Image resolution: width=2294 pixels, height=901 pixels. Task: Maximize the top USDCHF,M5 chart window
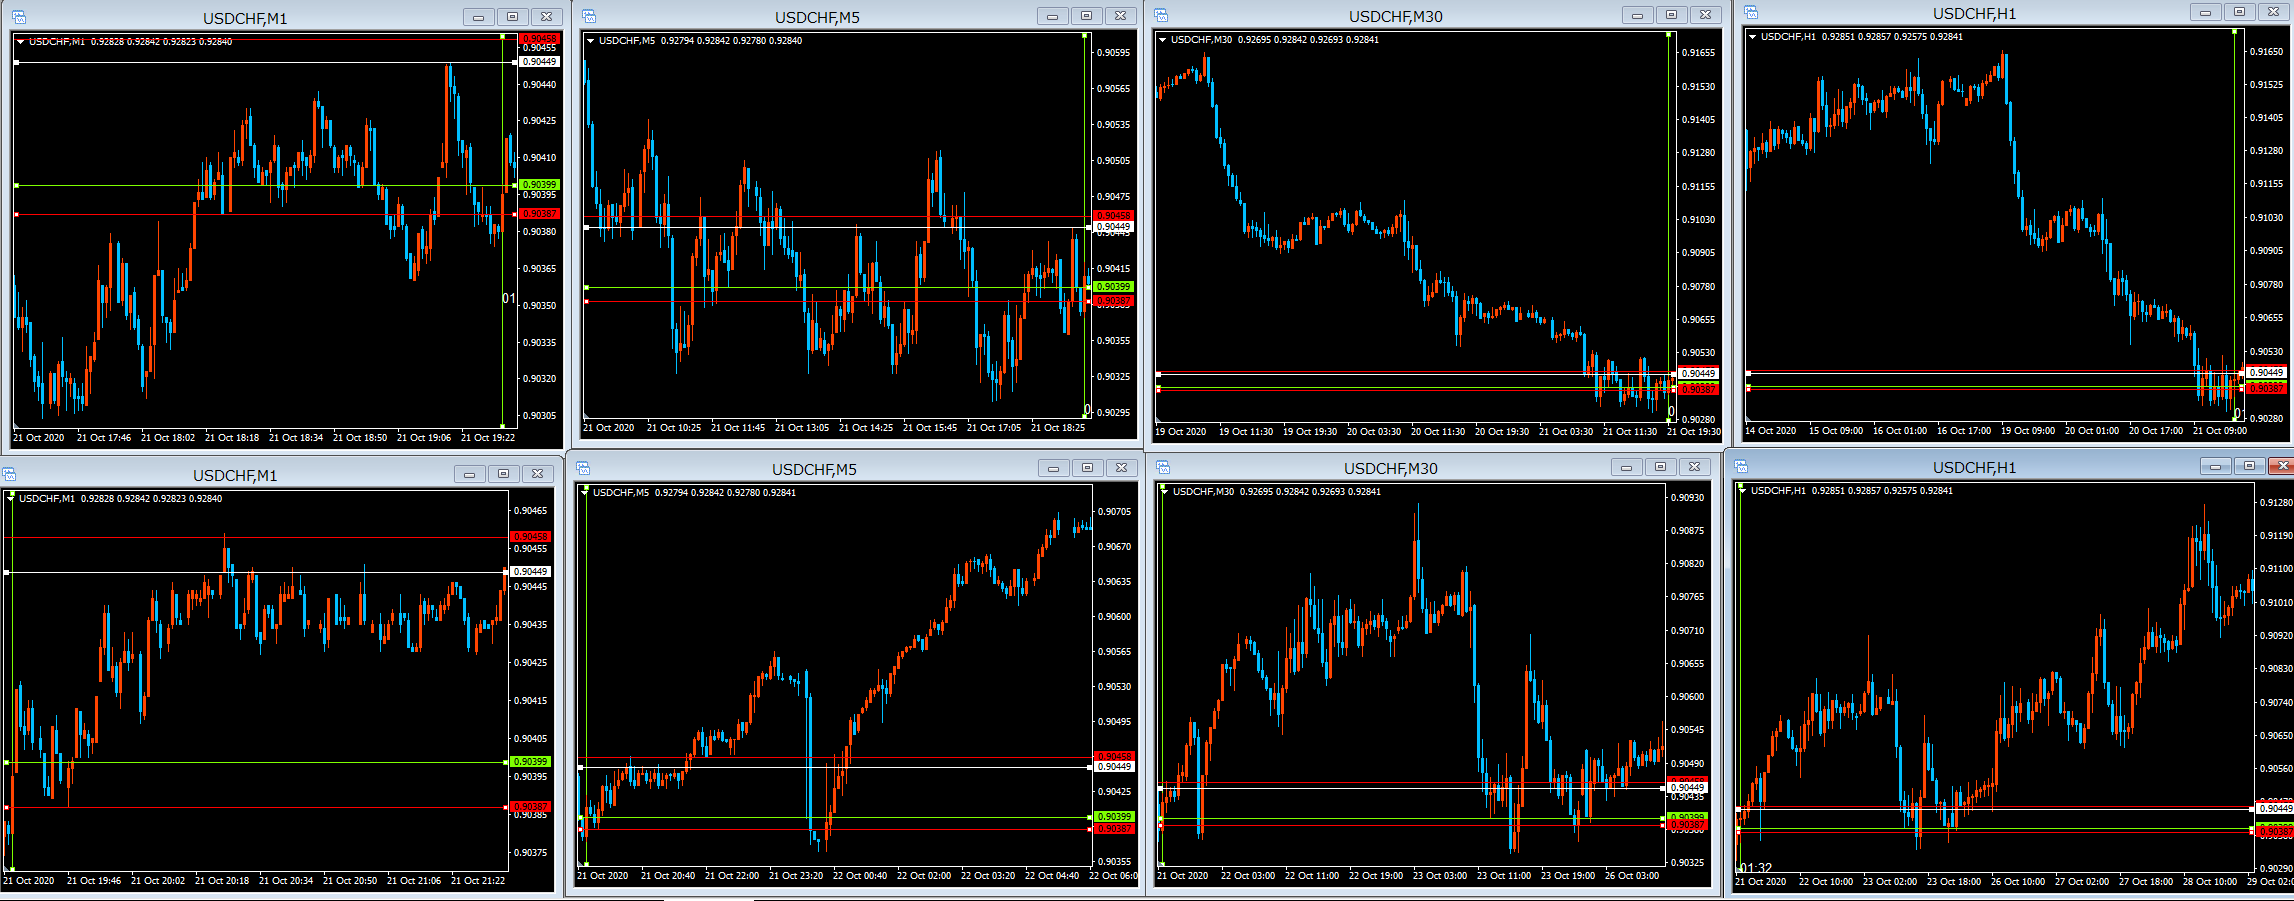(1086, 16)
